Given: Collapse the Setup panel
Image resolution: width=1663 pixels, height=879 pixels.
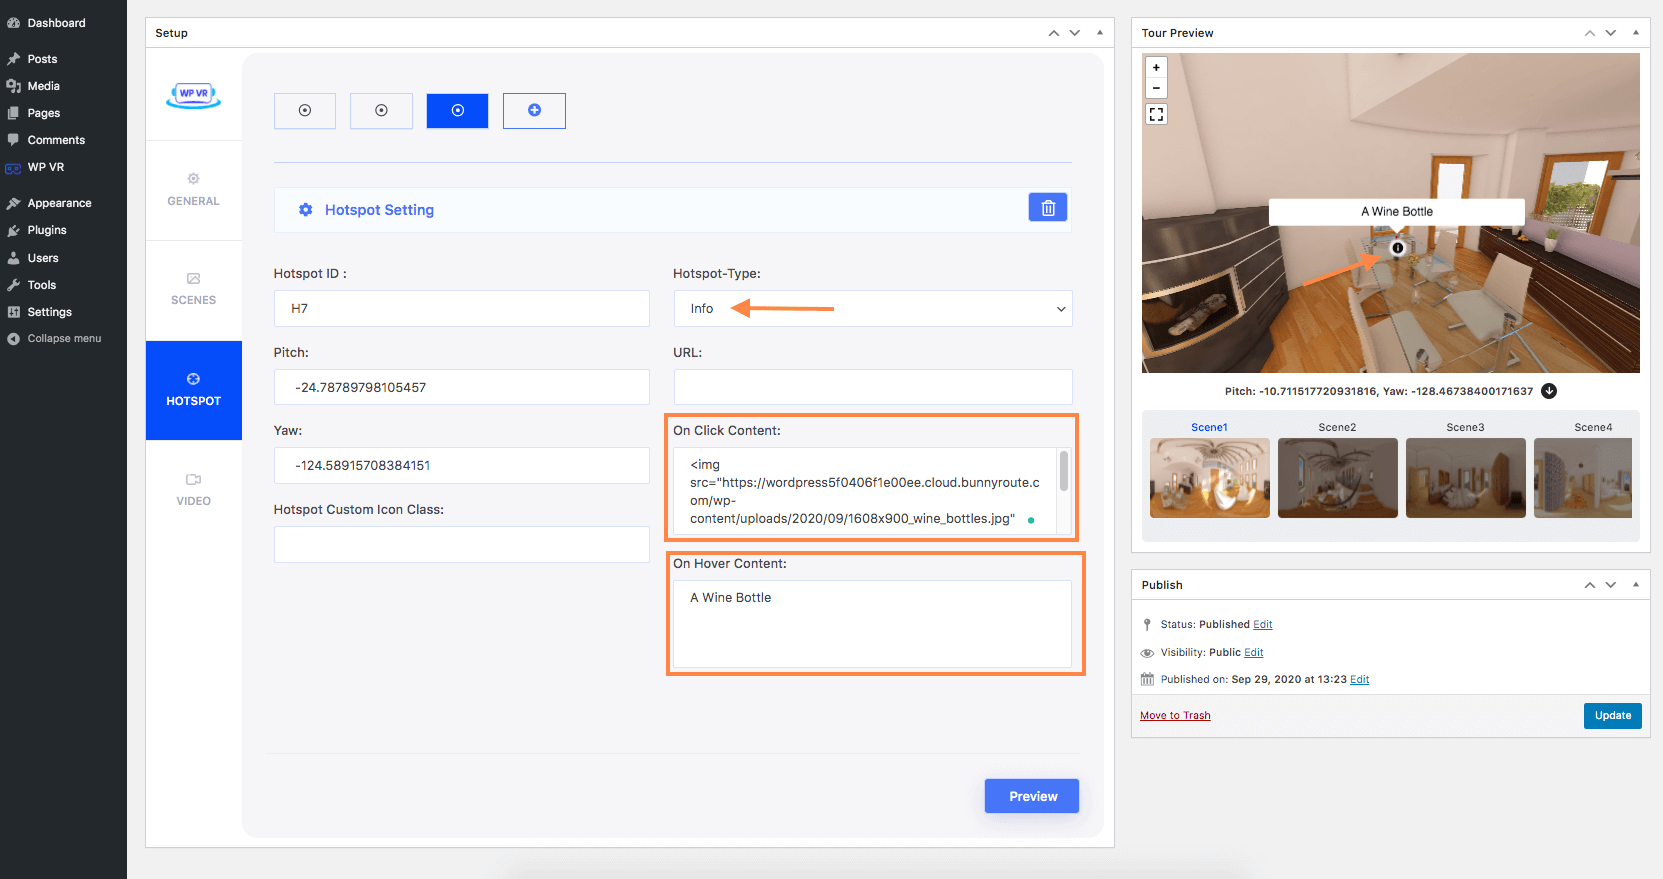Looking at the screenshot, I should [1100, 33].
